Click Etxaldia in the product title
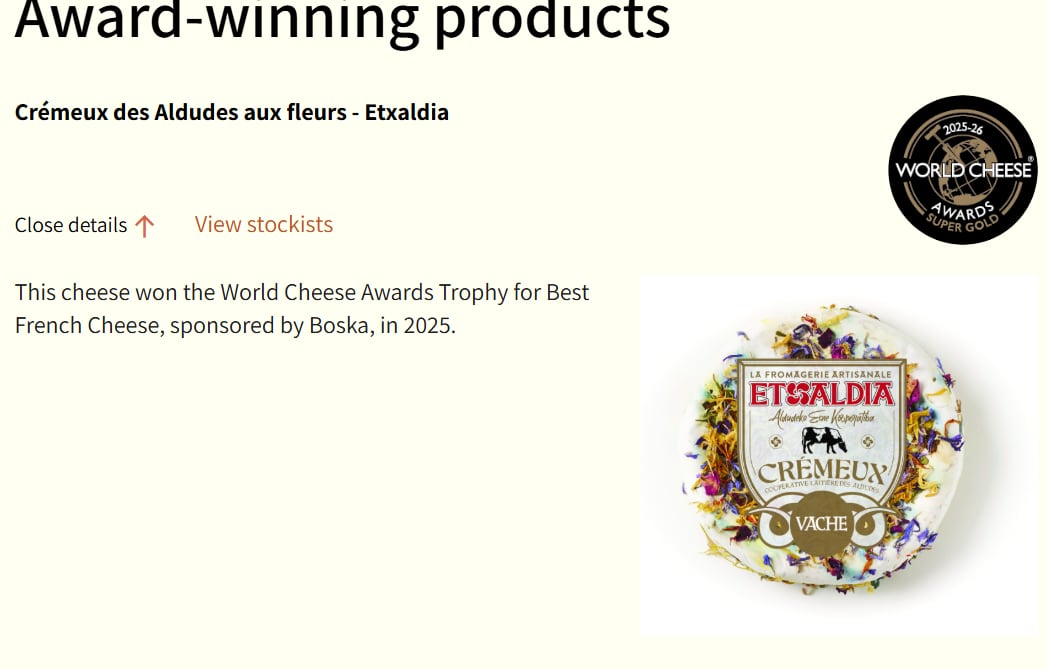Image resolution: width=1047 pixels, height=669 pixels. 406,112
